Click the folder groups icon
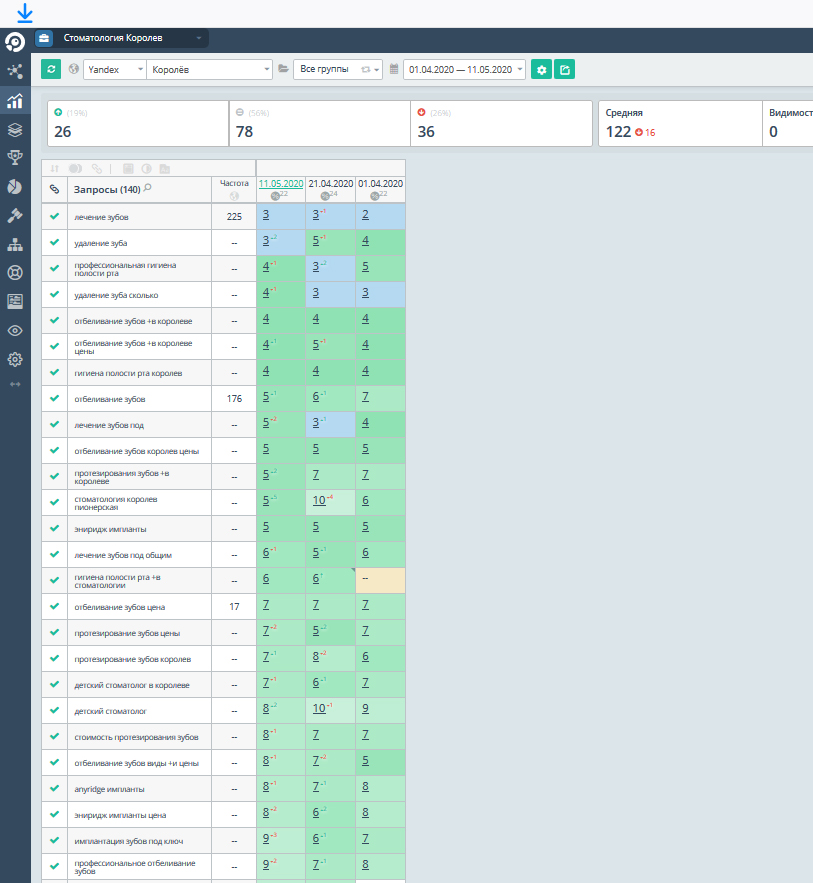This screenshot has height=883, width=813. [x=283, y=69]
